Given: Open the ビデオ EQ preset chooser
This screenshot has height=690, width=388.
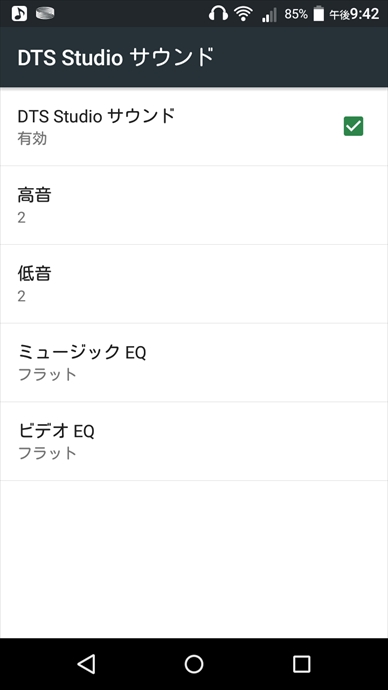Looking at the screenshot, I should [194, 441].
